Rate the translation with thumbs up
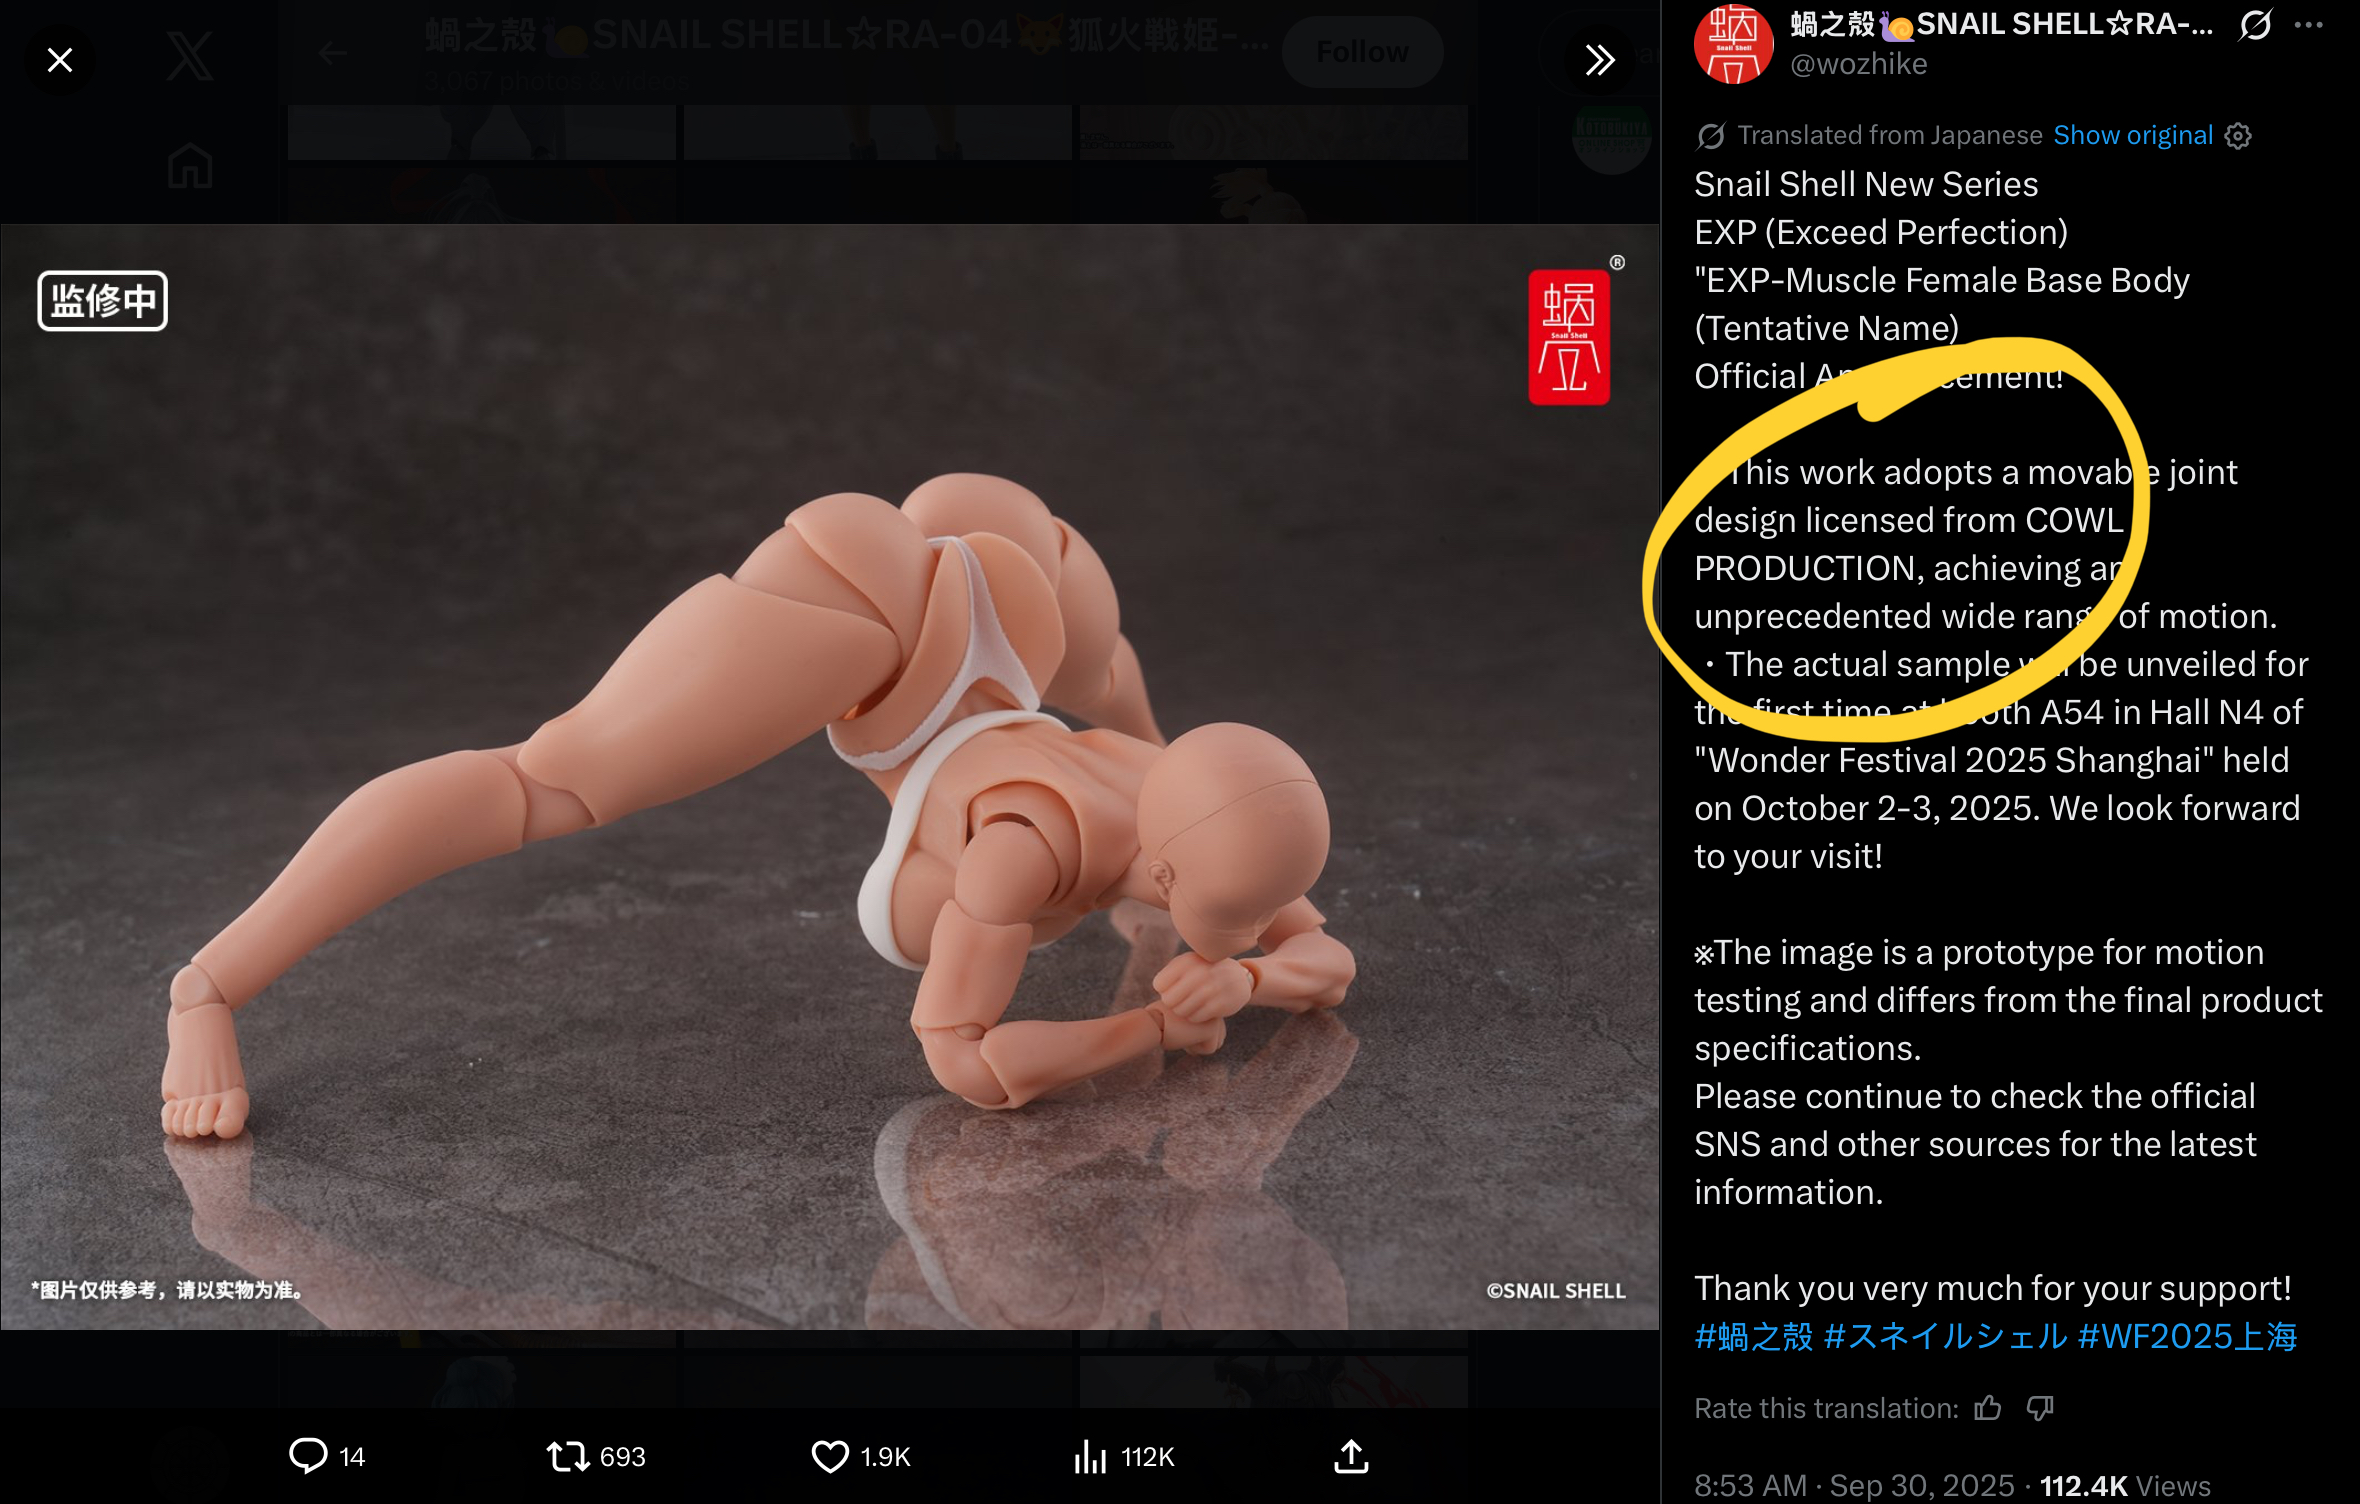The width and height of the screenshot is (2360, 1504). click(x=1988, y=1408)
